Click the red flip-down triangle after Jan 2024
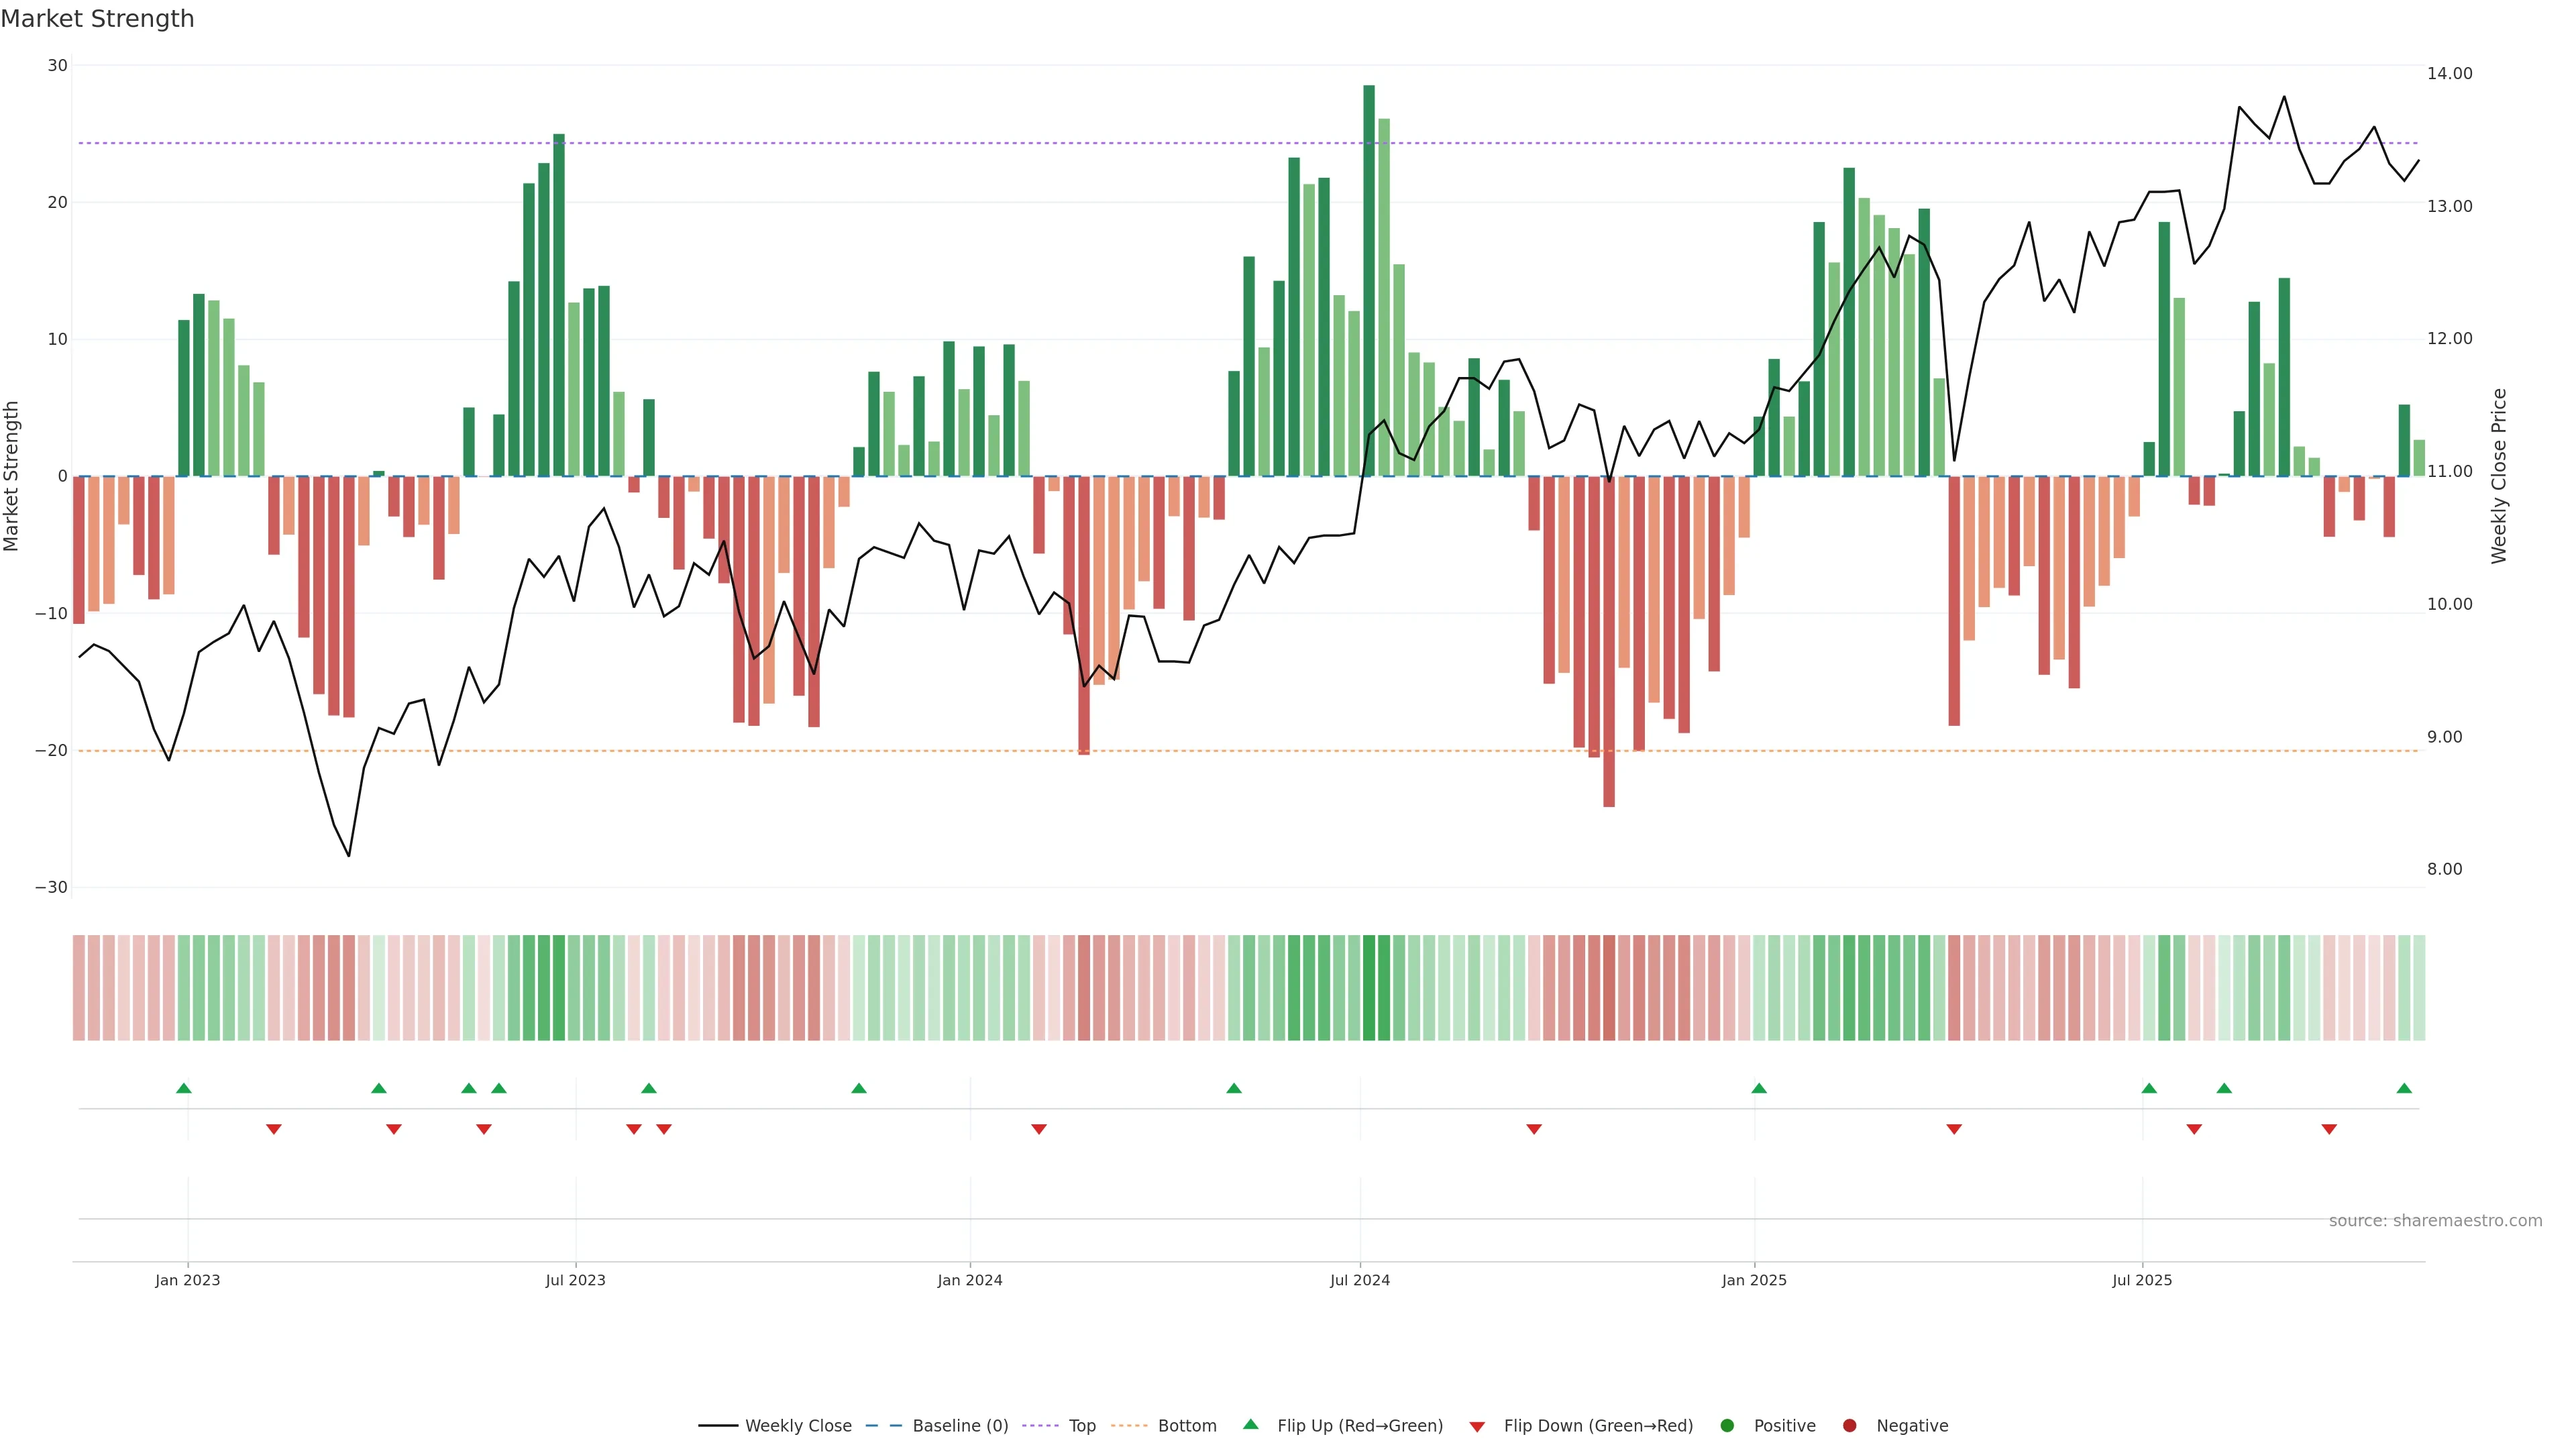 point(1039,1129)
